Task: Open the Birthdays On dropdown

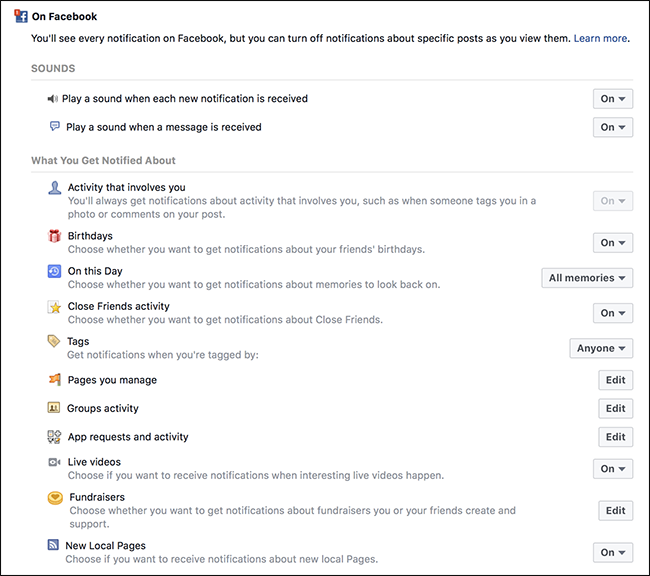Action: pyautogui.click(x=614, y=242)
